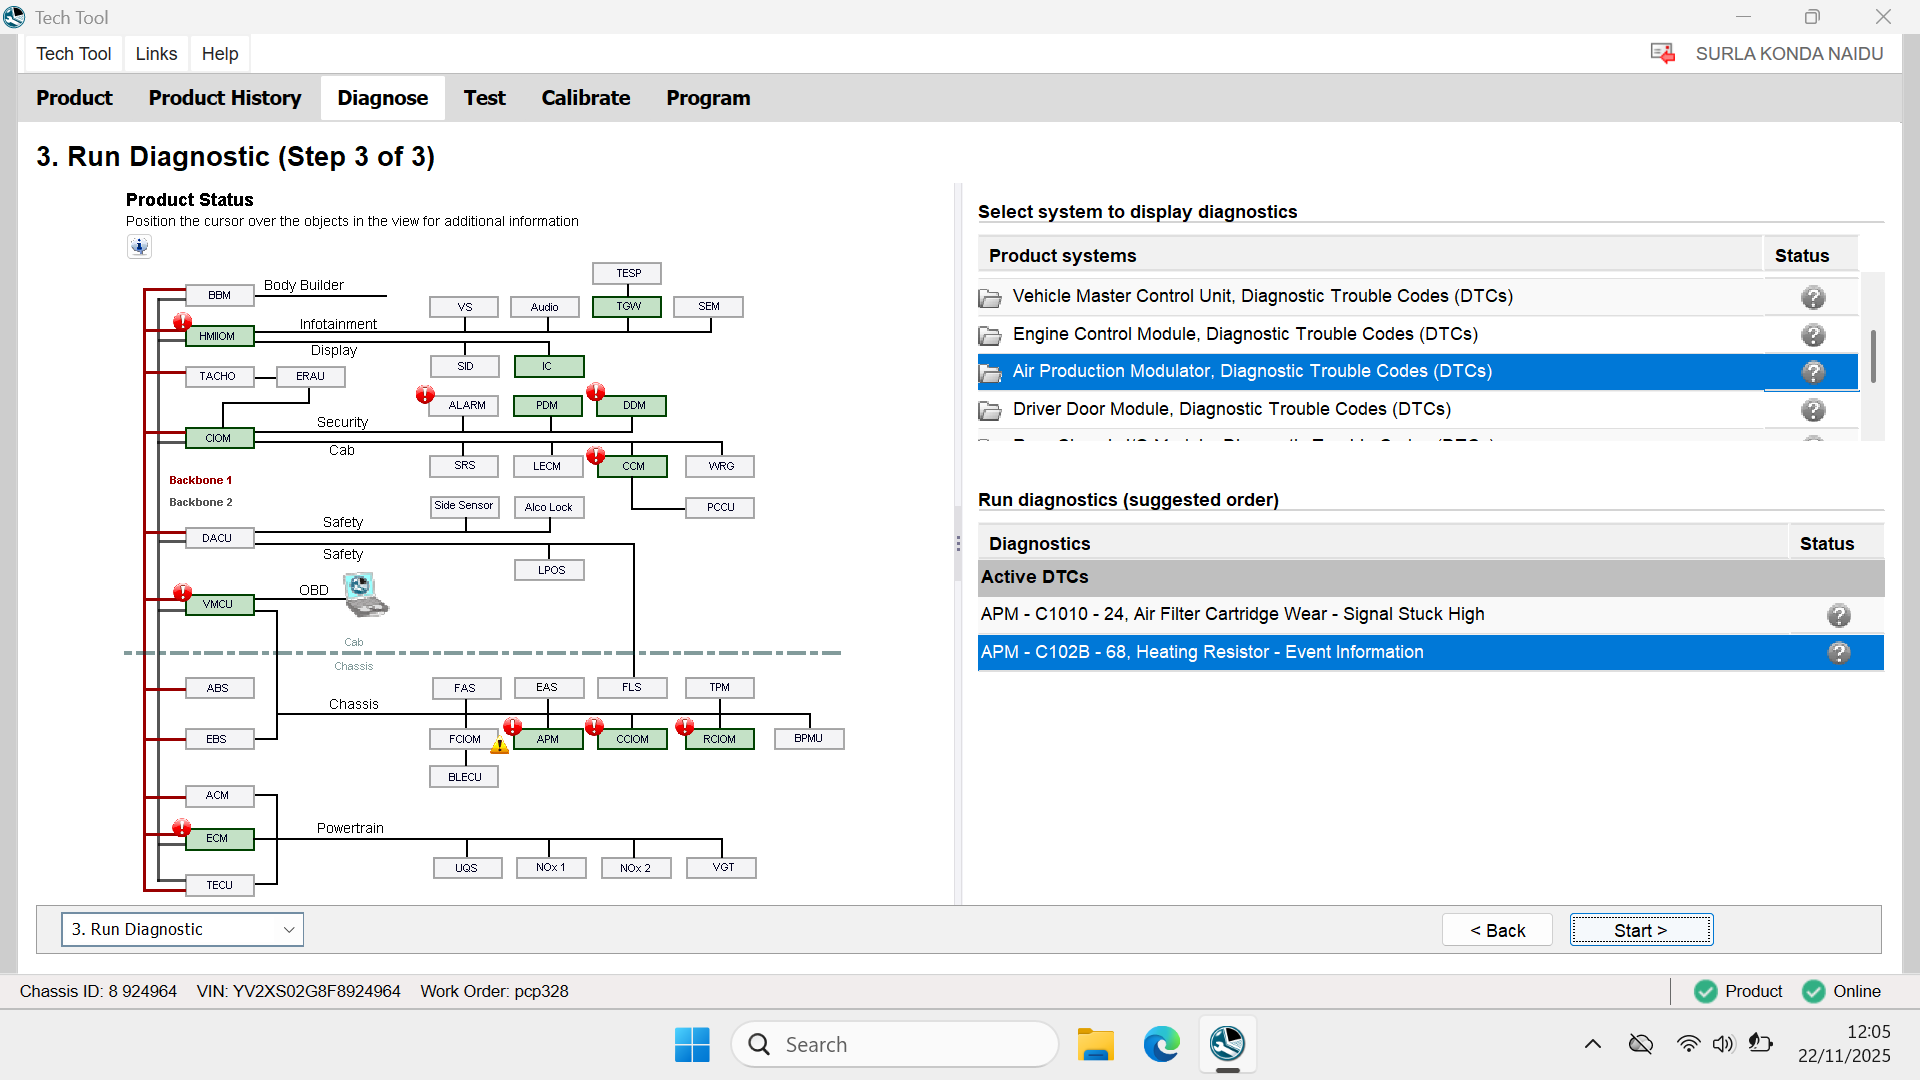Open the Help menu
This screenshot has height=1080, width=1920.
[x=220, y=54]
